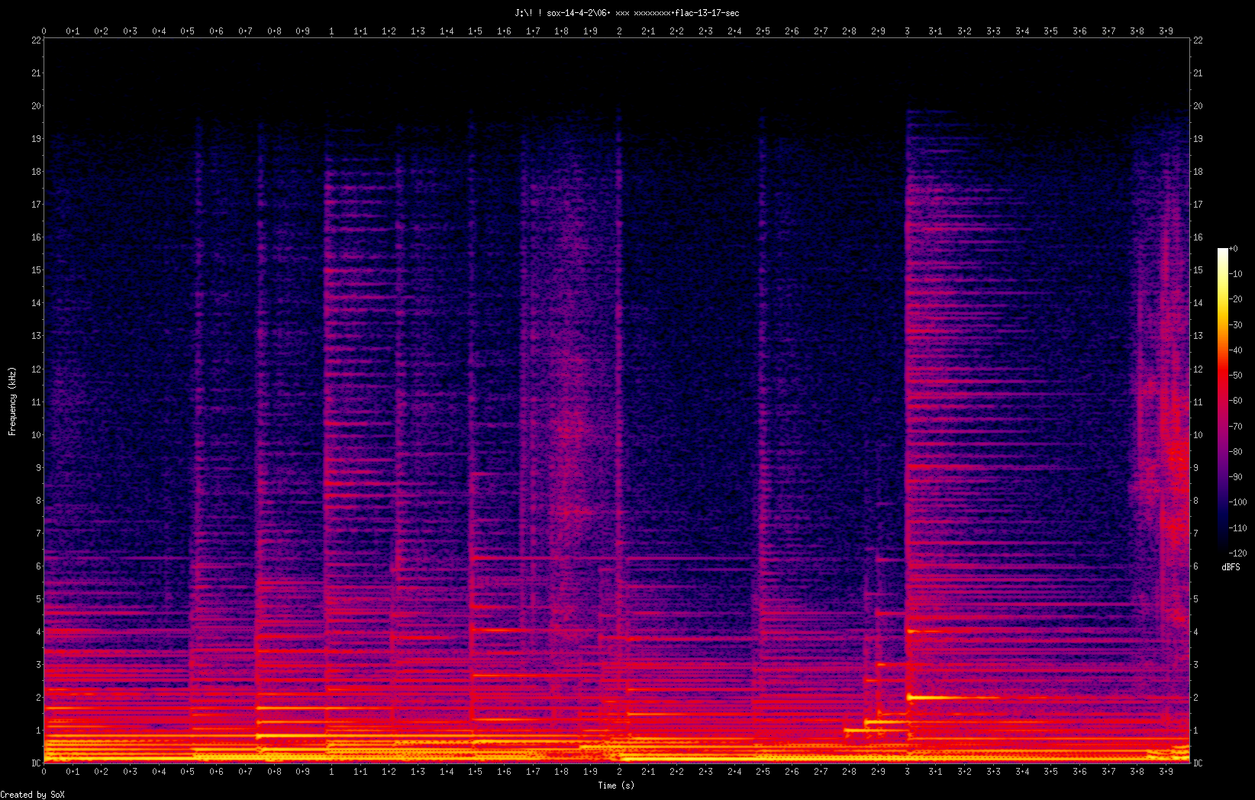The image size is (1255, 800).
Task: Click '19' on the right frequency axis
Action: (x=1199, y=138)
